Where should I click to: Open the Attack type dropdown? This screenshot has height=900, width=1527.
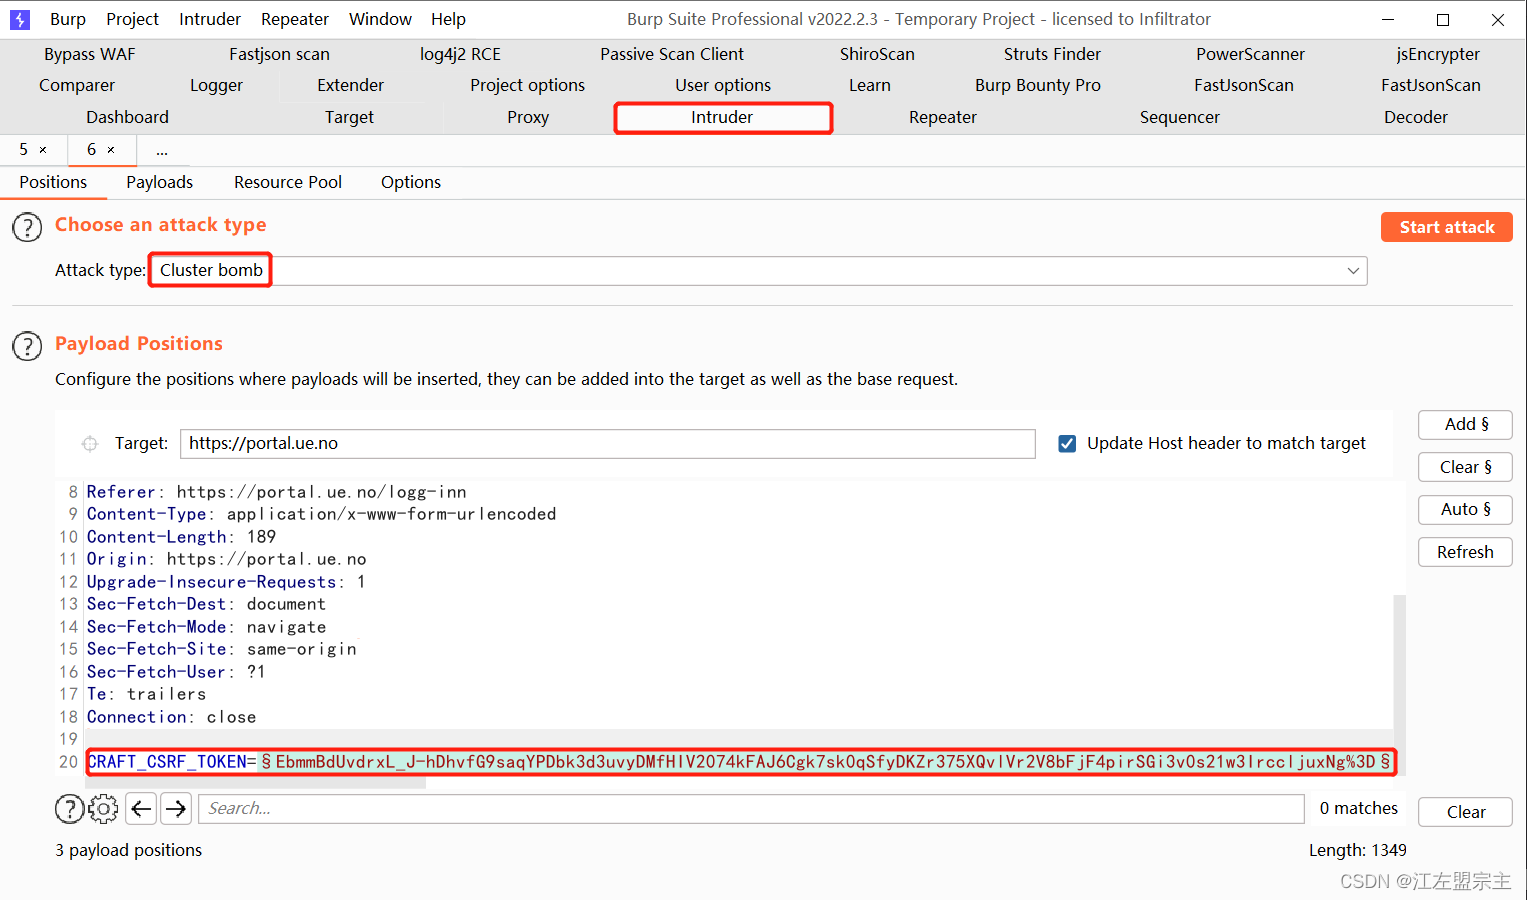(x=759, y=271)
